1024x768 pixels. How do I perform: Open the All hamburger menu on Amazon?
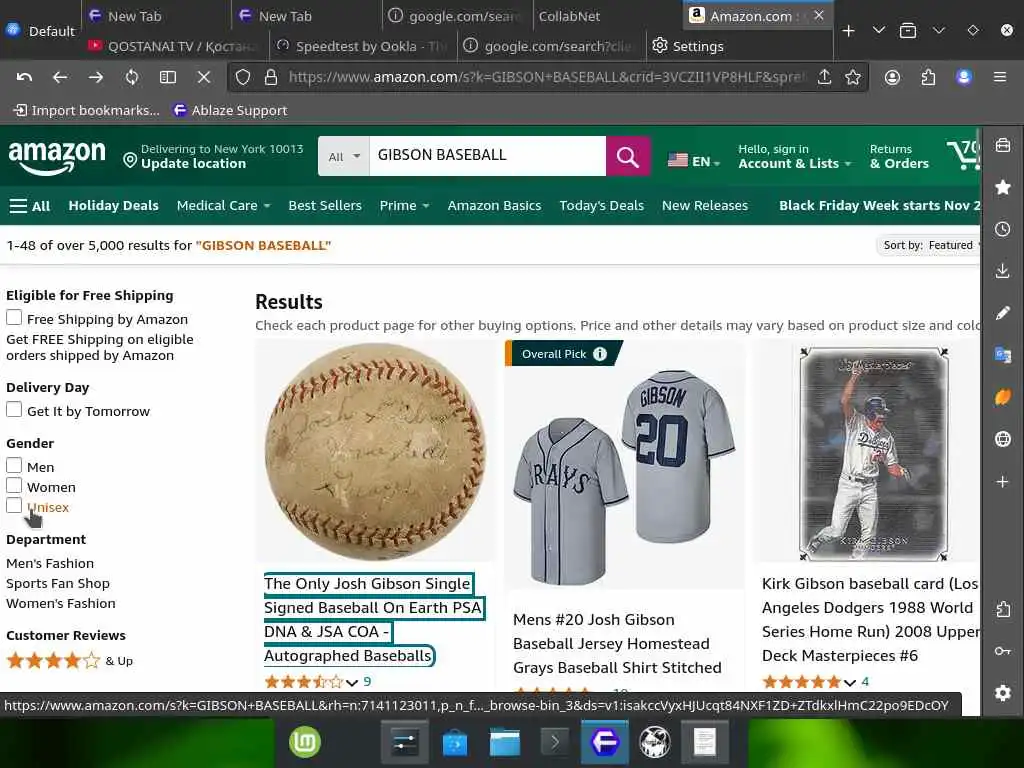click(x=30, y=206)
